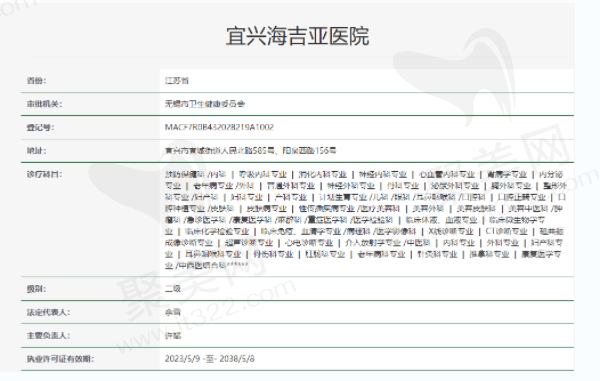Select the 省份 row label
Screen dimensions: 600x381
pos(36,81)
